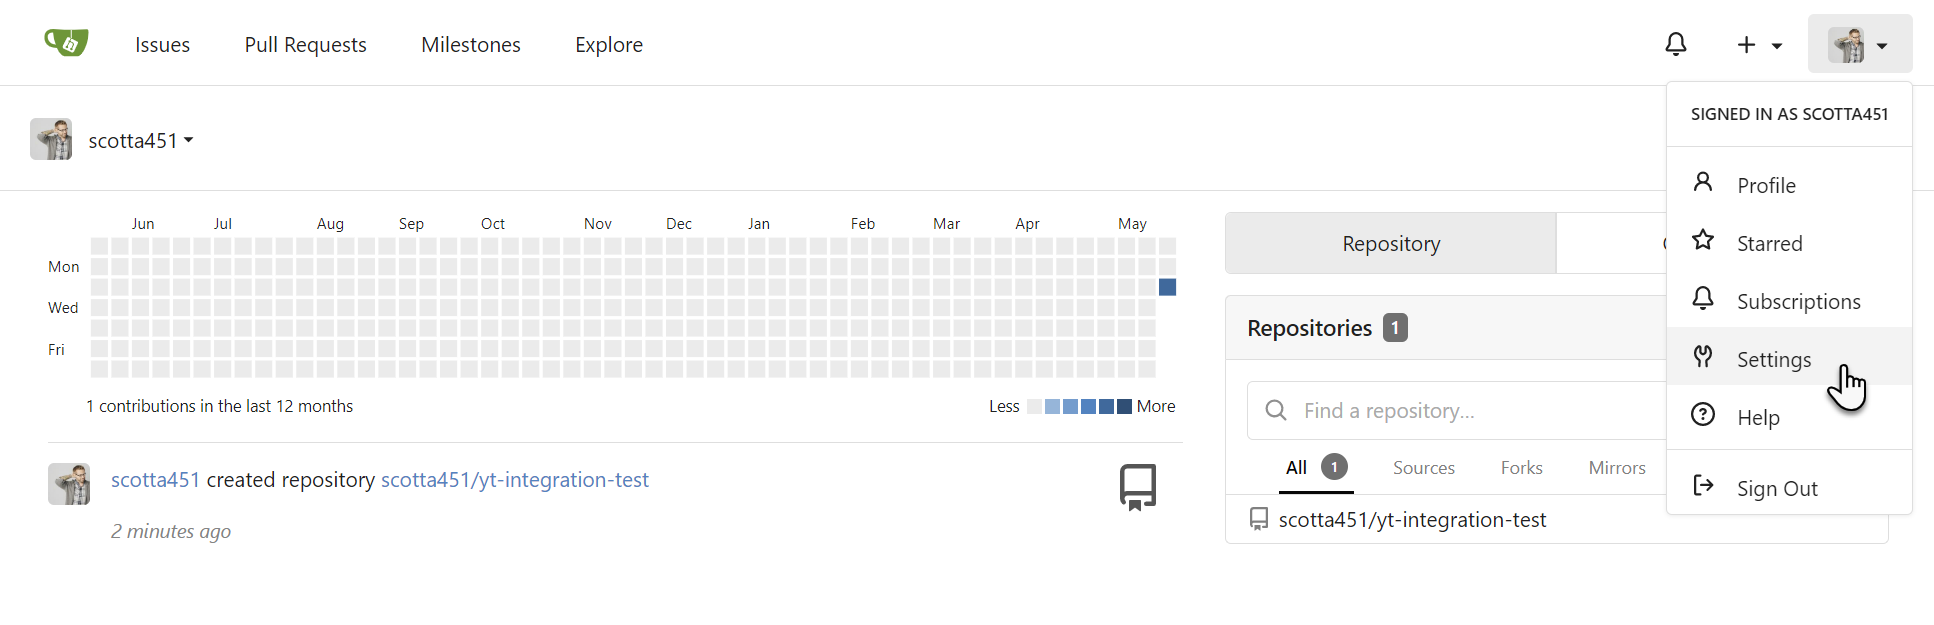Open the notifications bell icon
The image size is (1934, 625).
pyautogui.click(x=1676, y=44)
